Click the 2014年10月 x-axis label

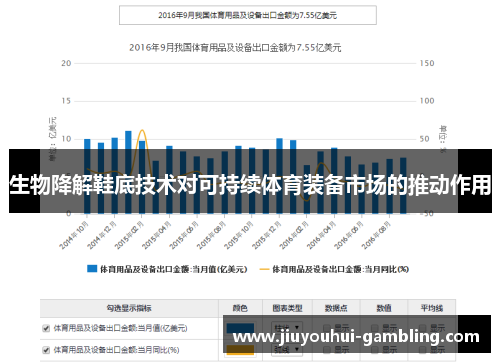click(x=74, y=235)
